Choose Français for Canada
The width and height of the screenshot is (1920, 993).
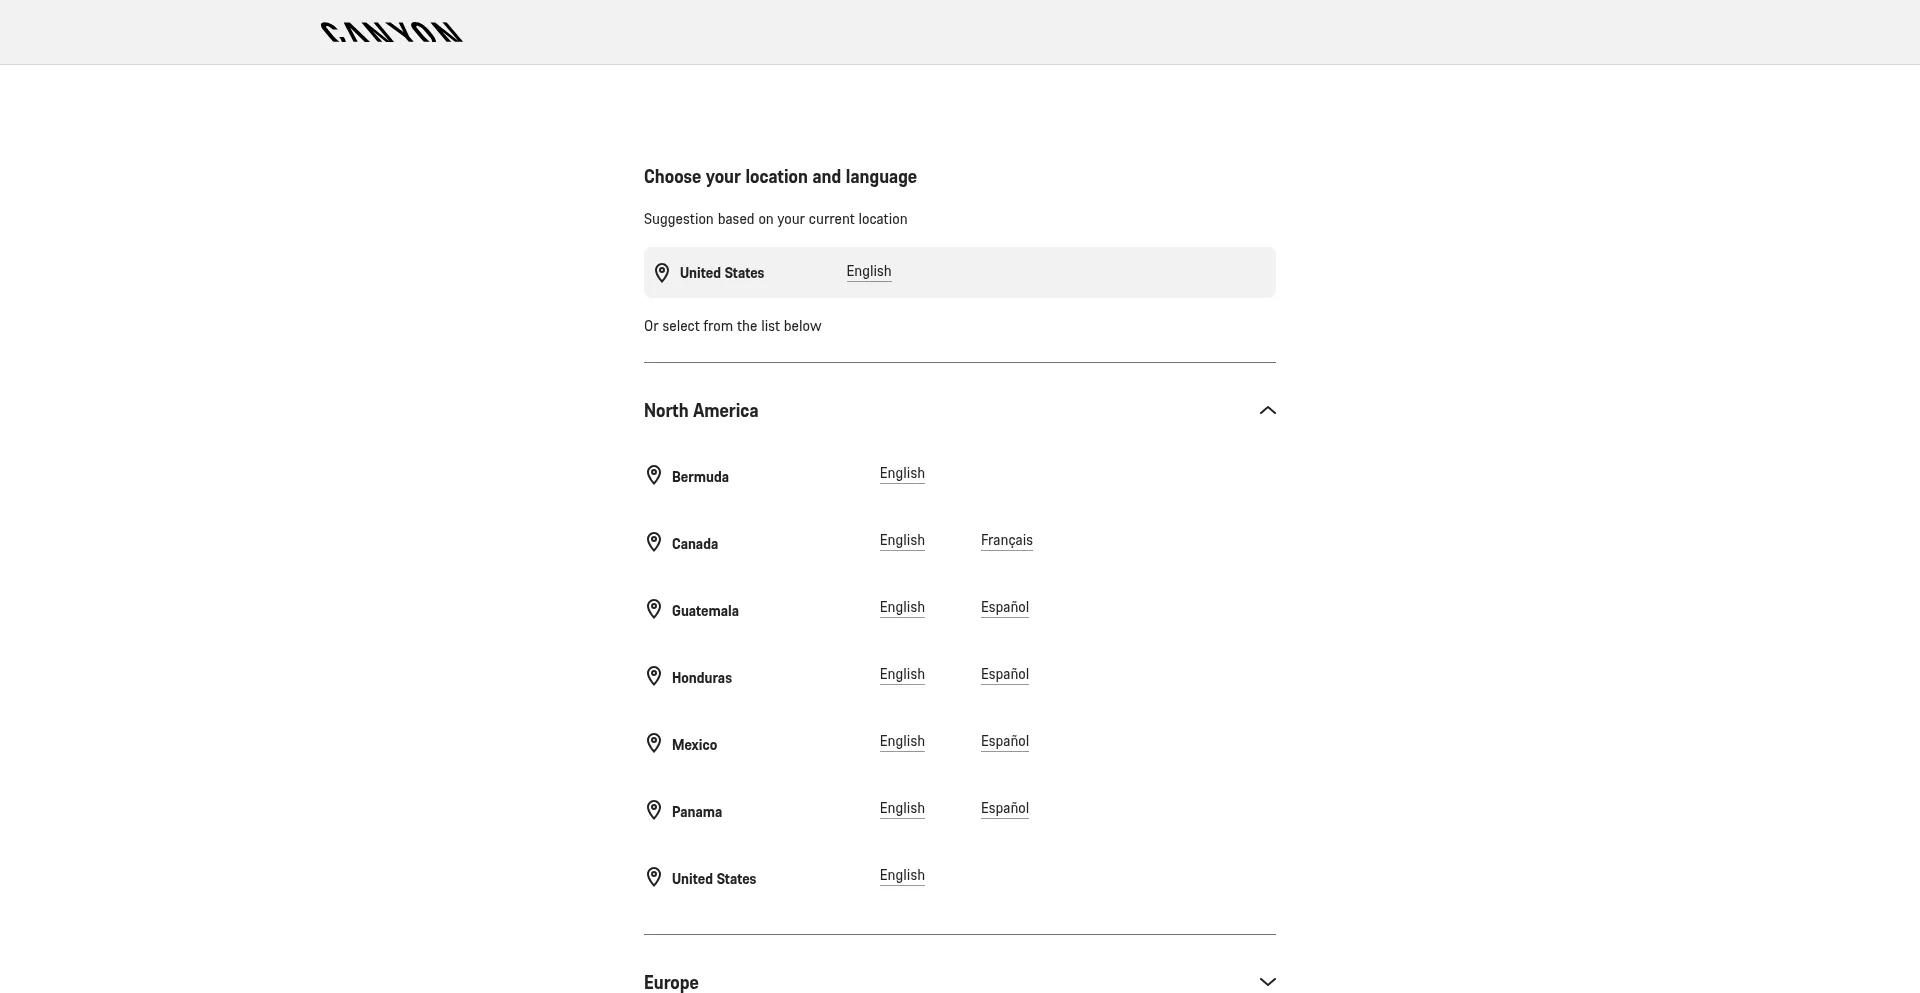coord(1007,541)
